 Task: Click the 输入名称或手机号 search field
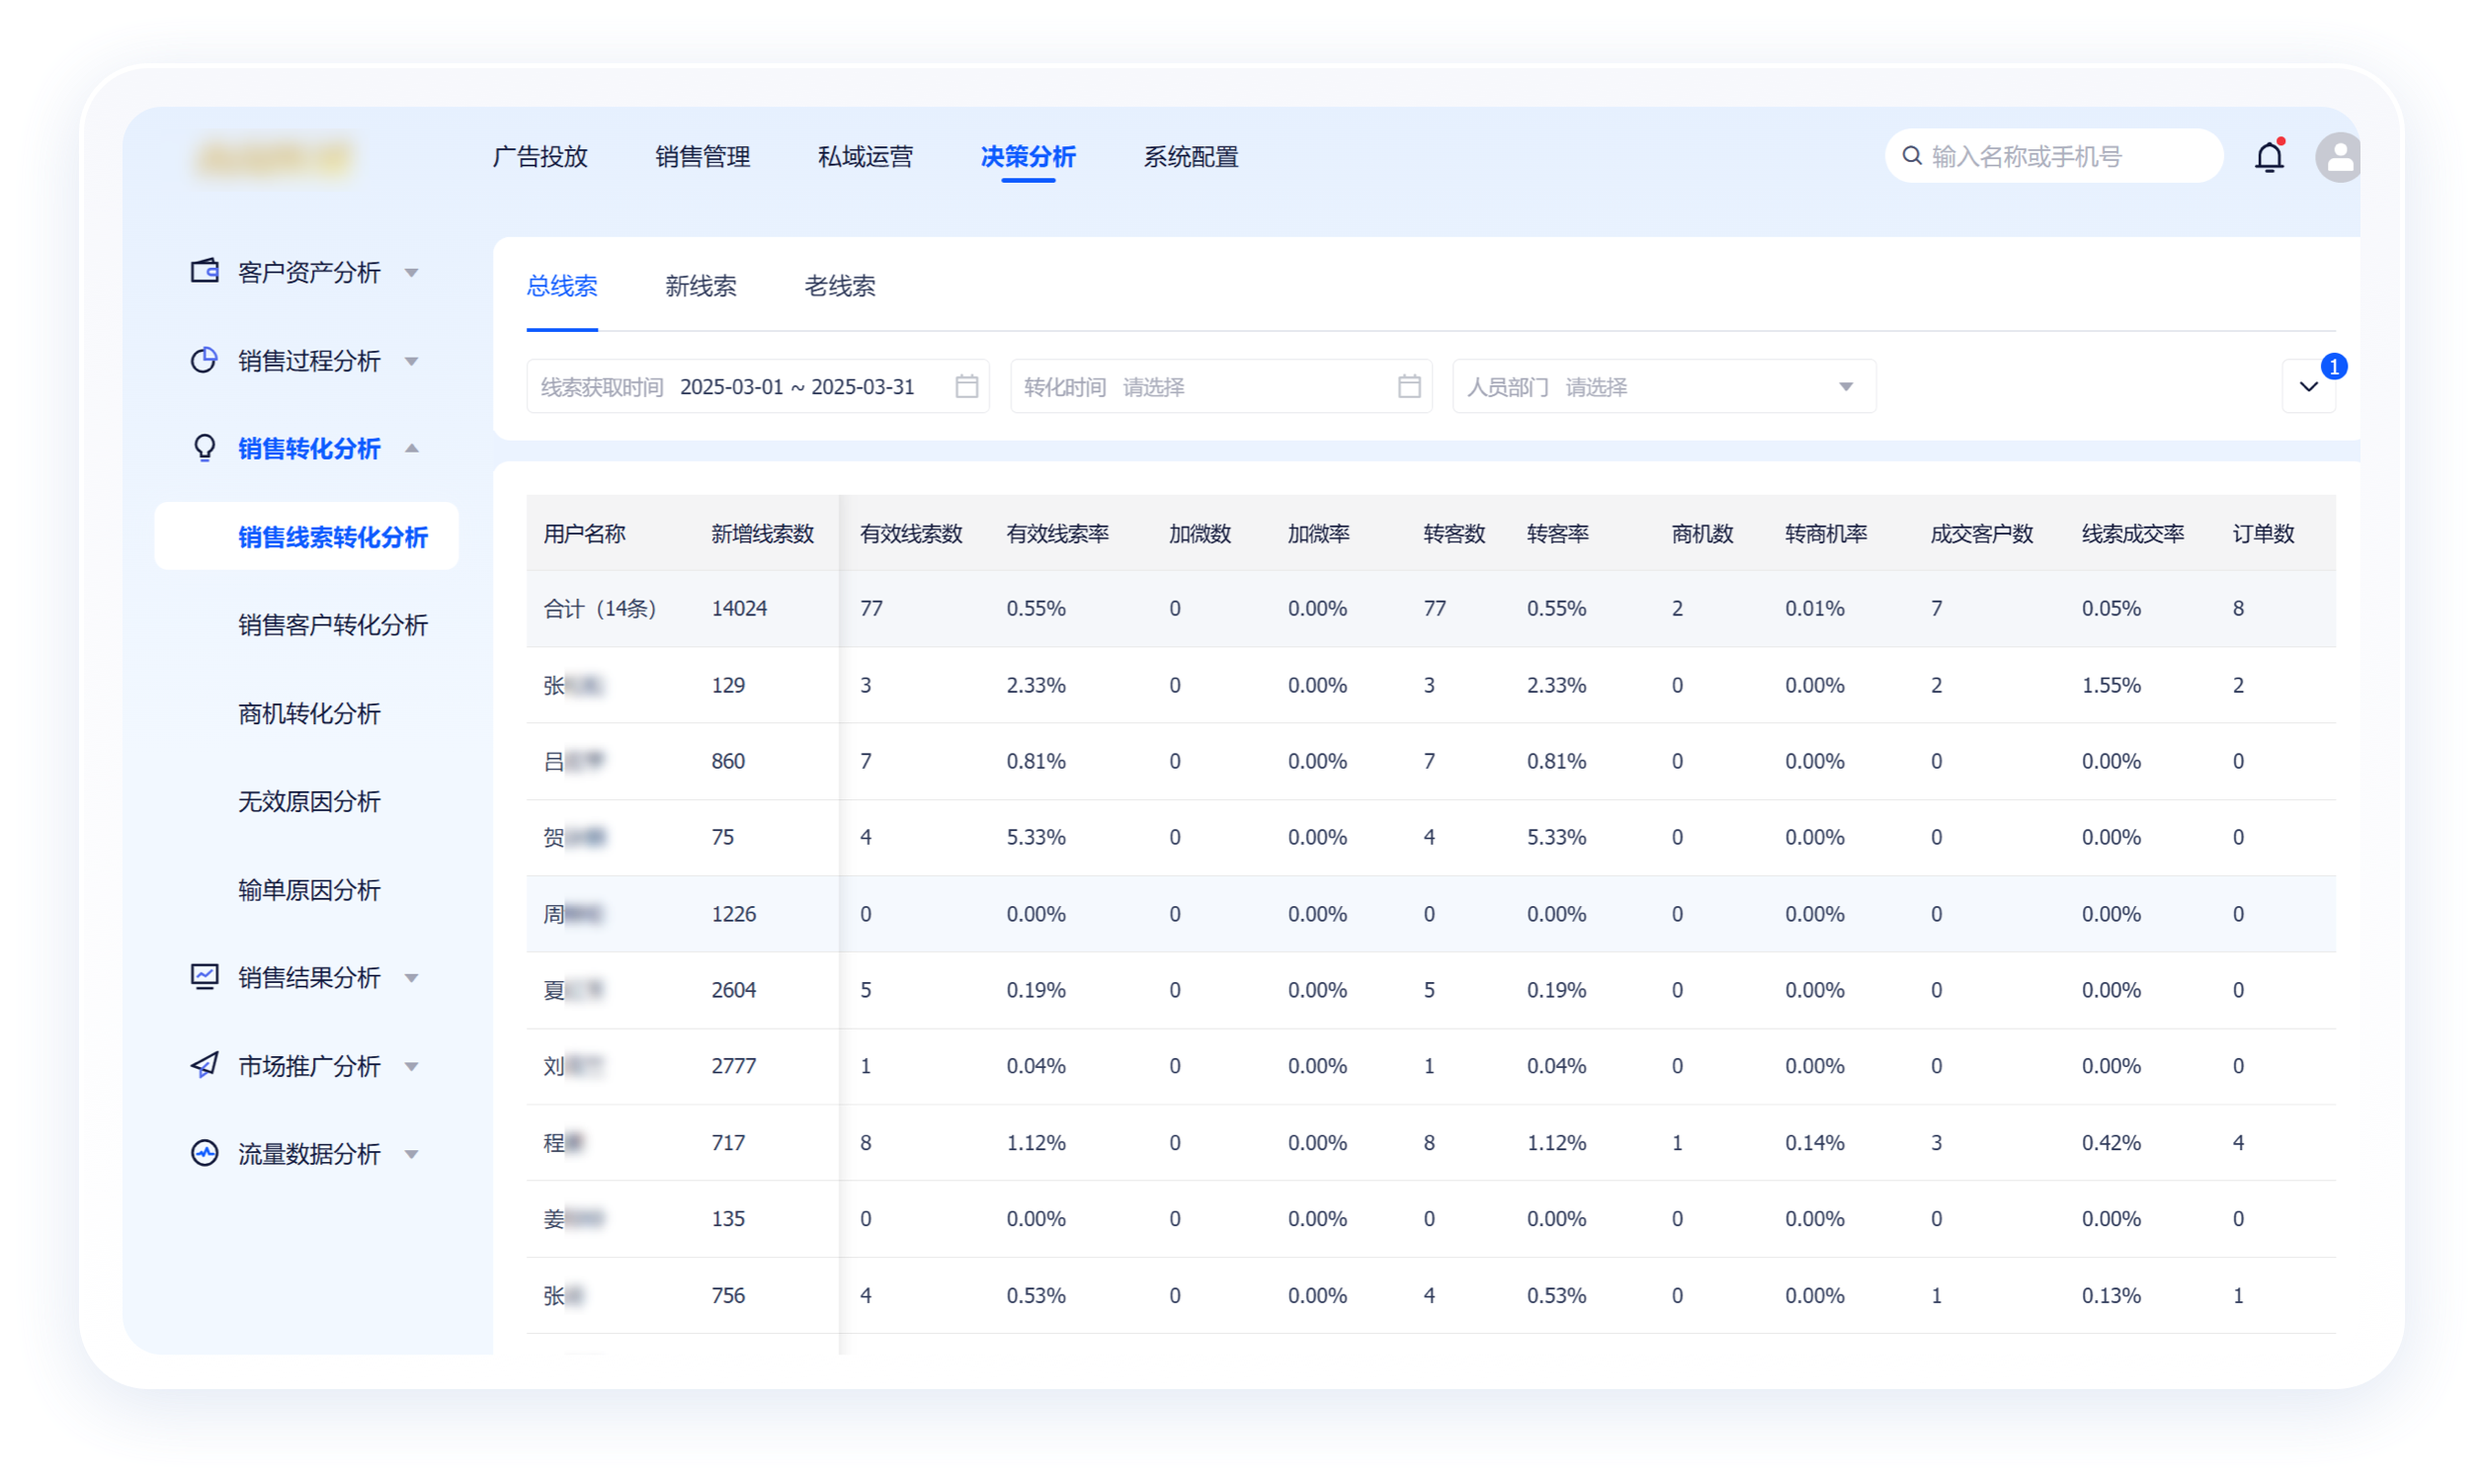(x=2050, y=156)
